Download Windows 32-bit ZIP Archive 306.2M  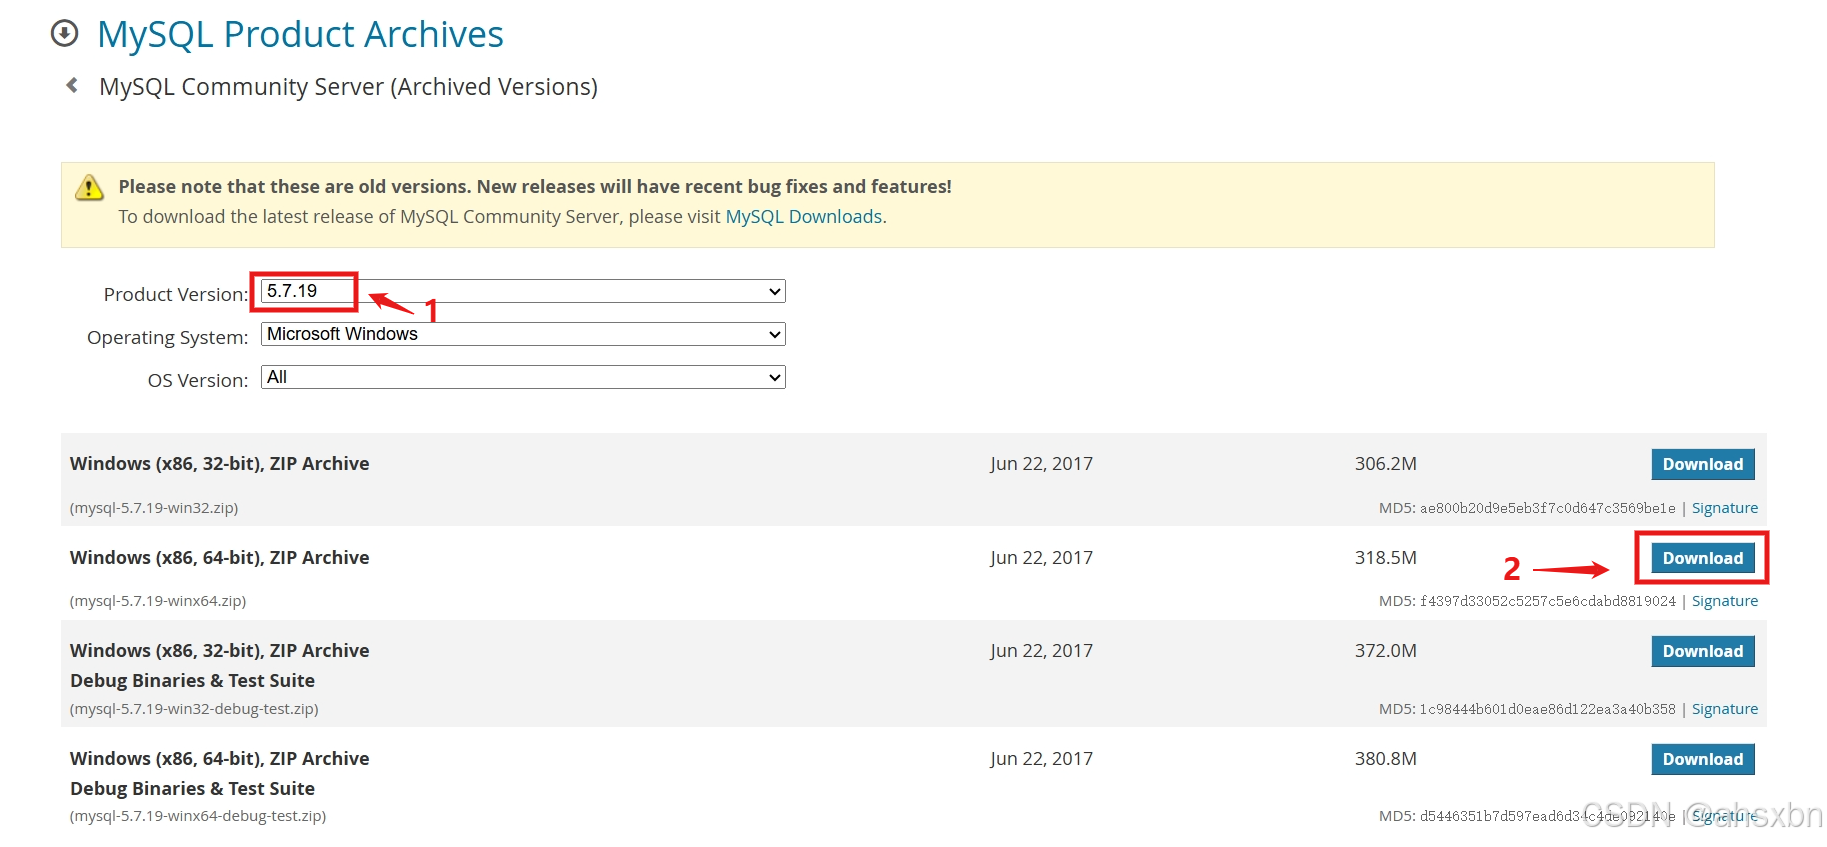(x=1702, y=464)
